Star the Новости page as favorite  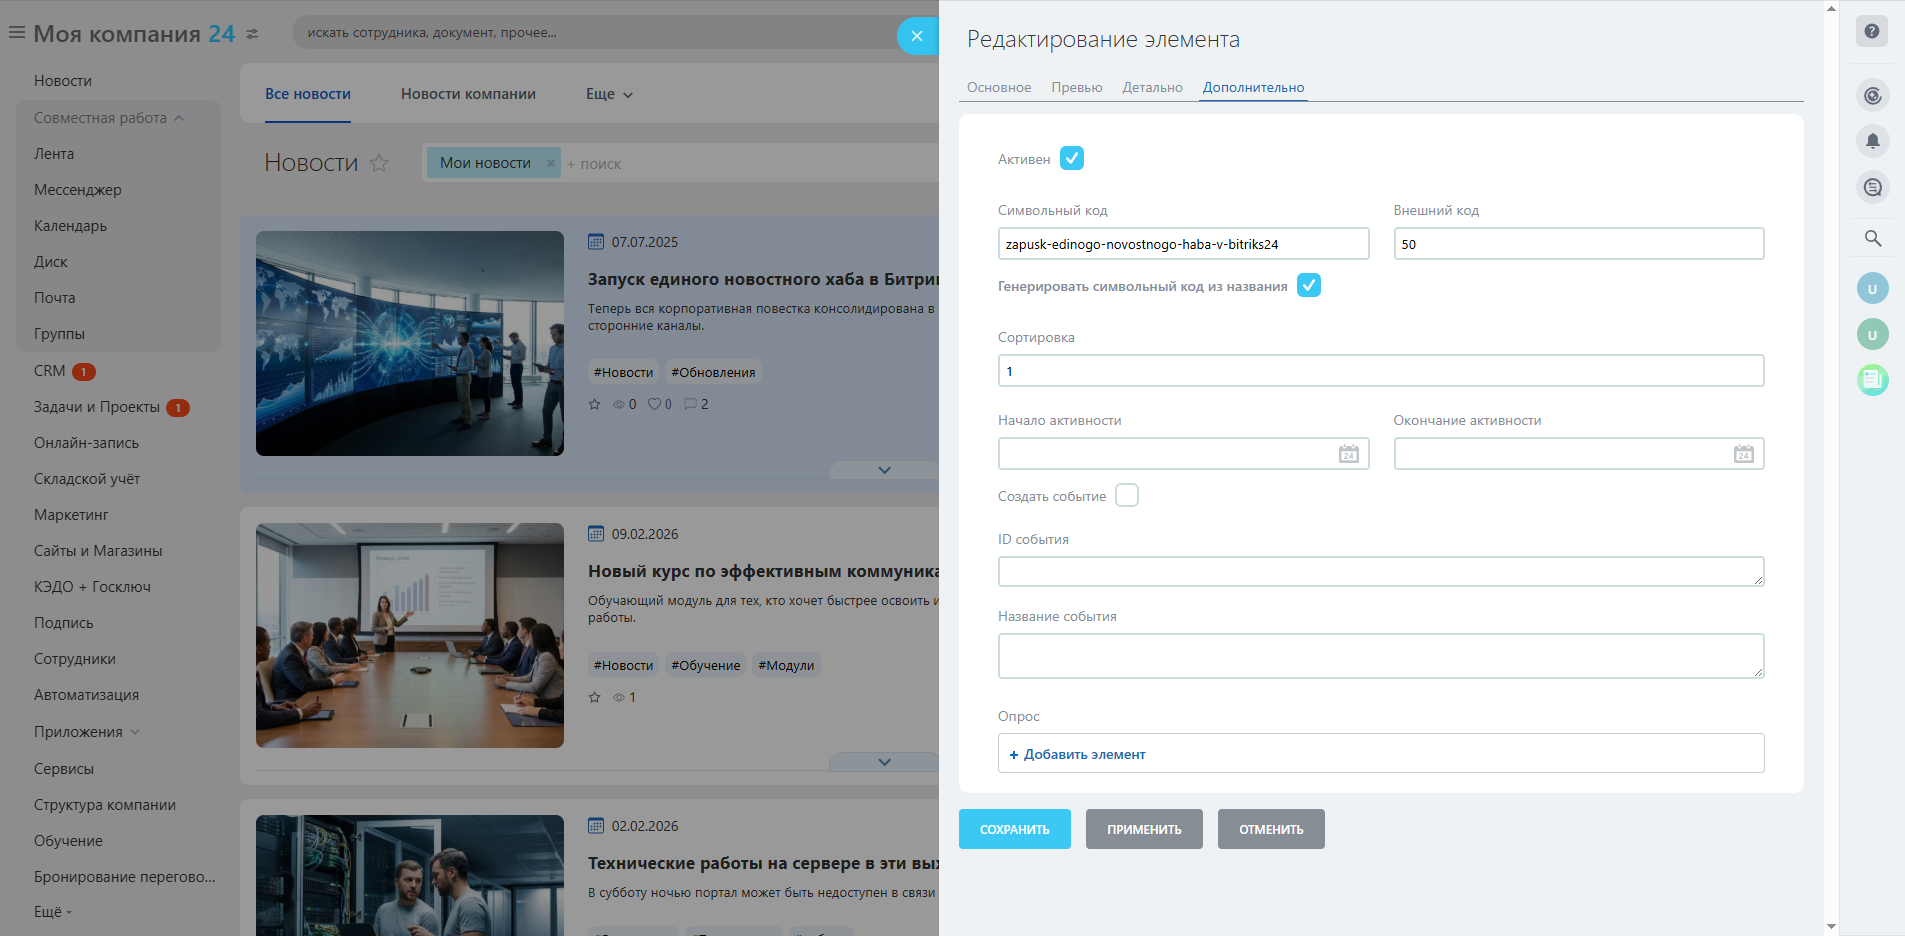tap(379, 163)
